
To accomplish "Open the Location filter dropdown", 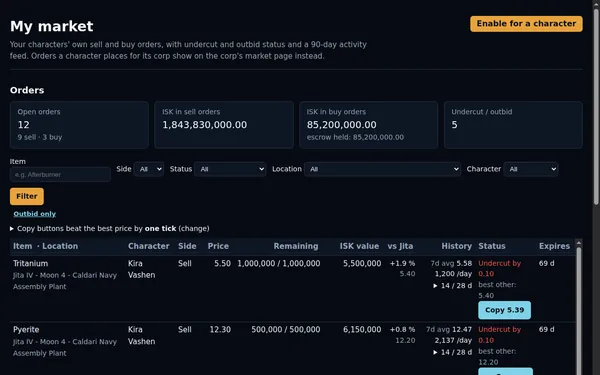I will 382,169.
